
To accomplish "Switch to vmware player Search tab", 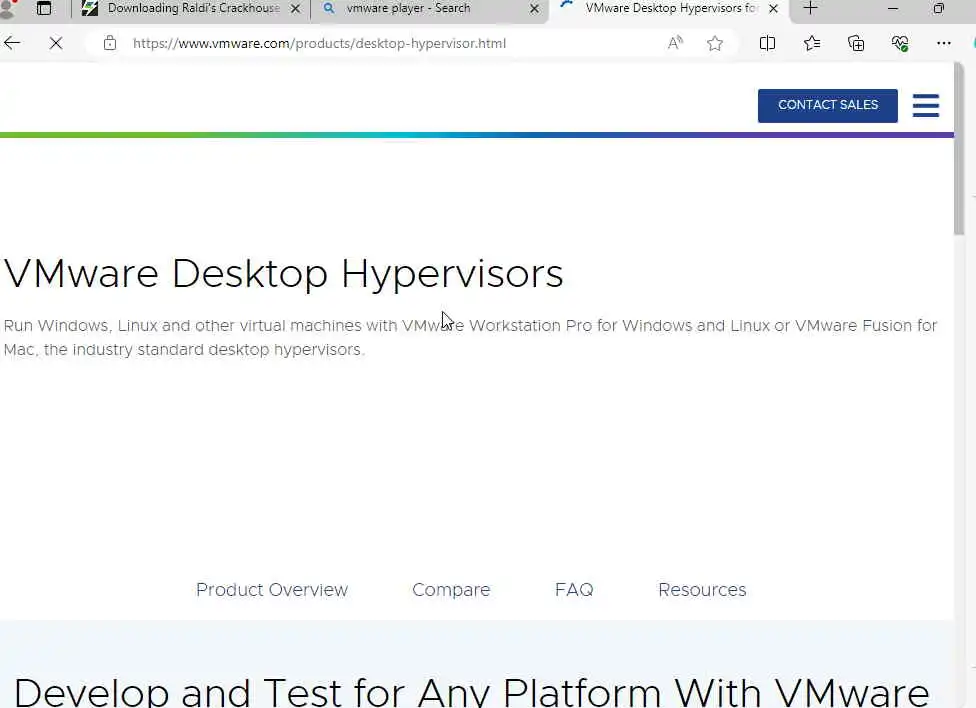I will coord(428,8).
